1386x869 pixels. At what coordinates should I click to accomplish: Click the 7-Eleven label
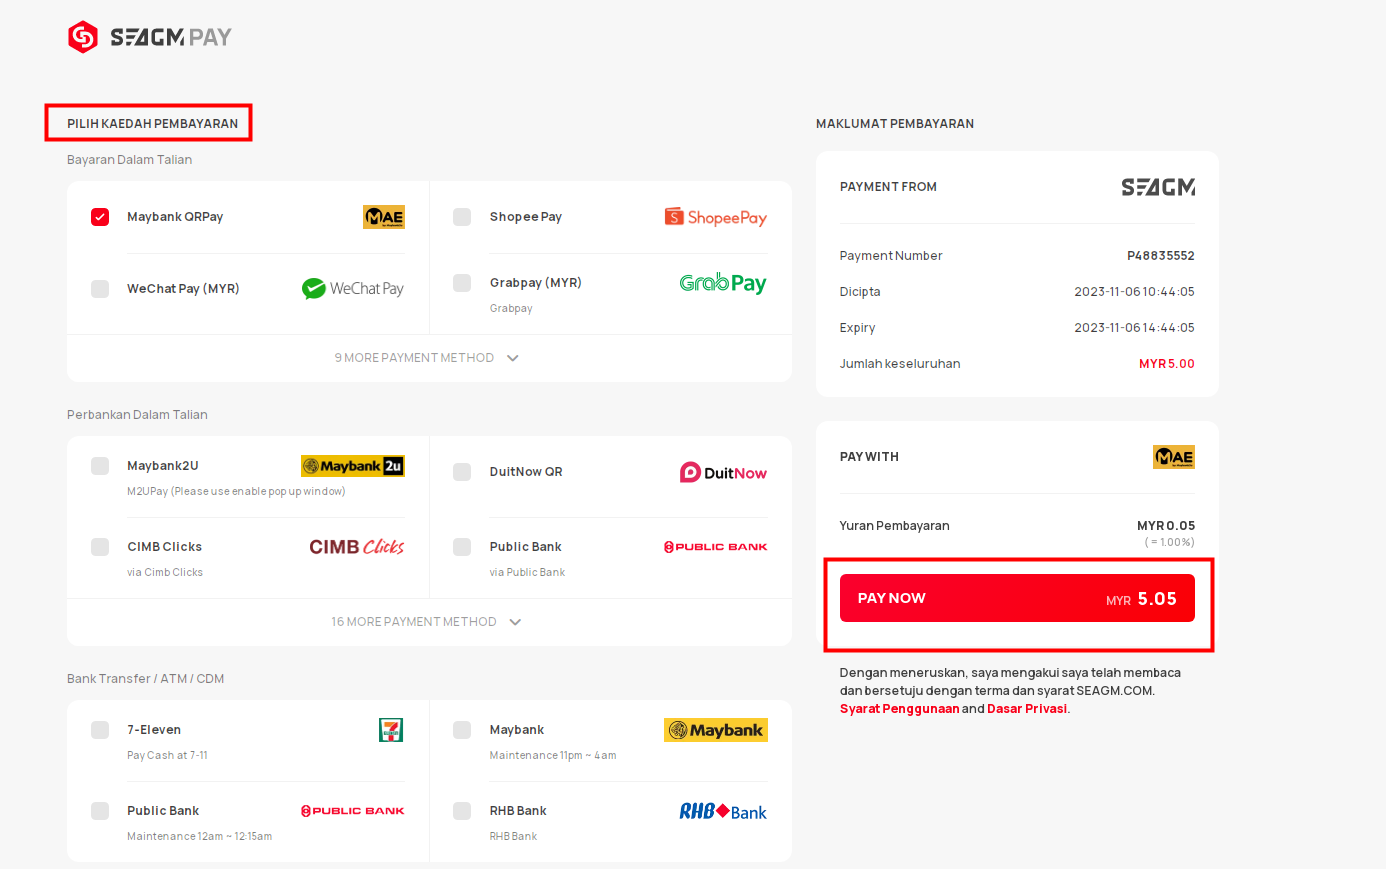[x=154, y=730]
